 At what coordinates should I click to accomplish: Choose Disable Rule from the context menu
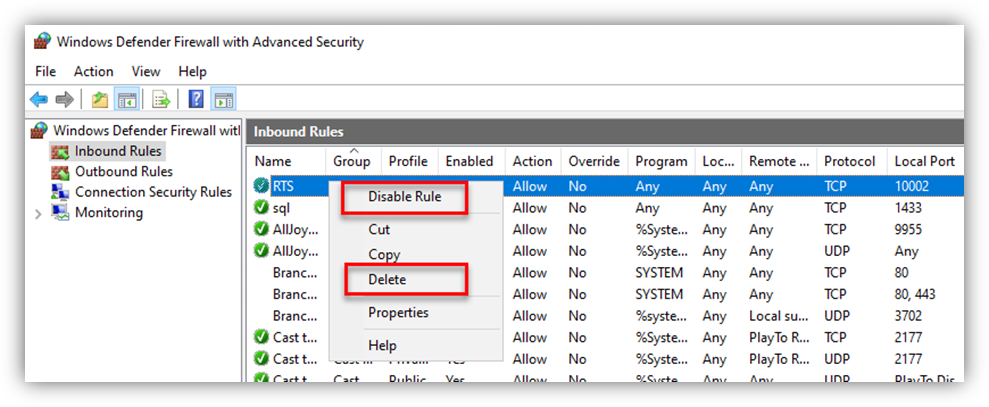tap(404, 197)
